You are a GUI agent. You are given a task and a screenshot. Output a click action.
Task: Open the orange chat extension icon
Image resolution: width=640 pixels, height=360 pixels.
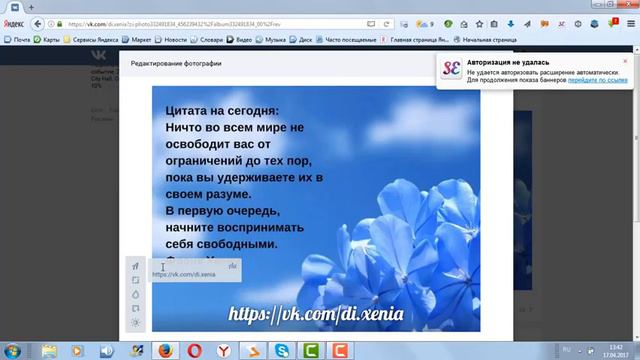point(544,24)
